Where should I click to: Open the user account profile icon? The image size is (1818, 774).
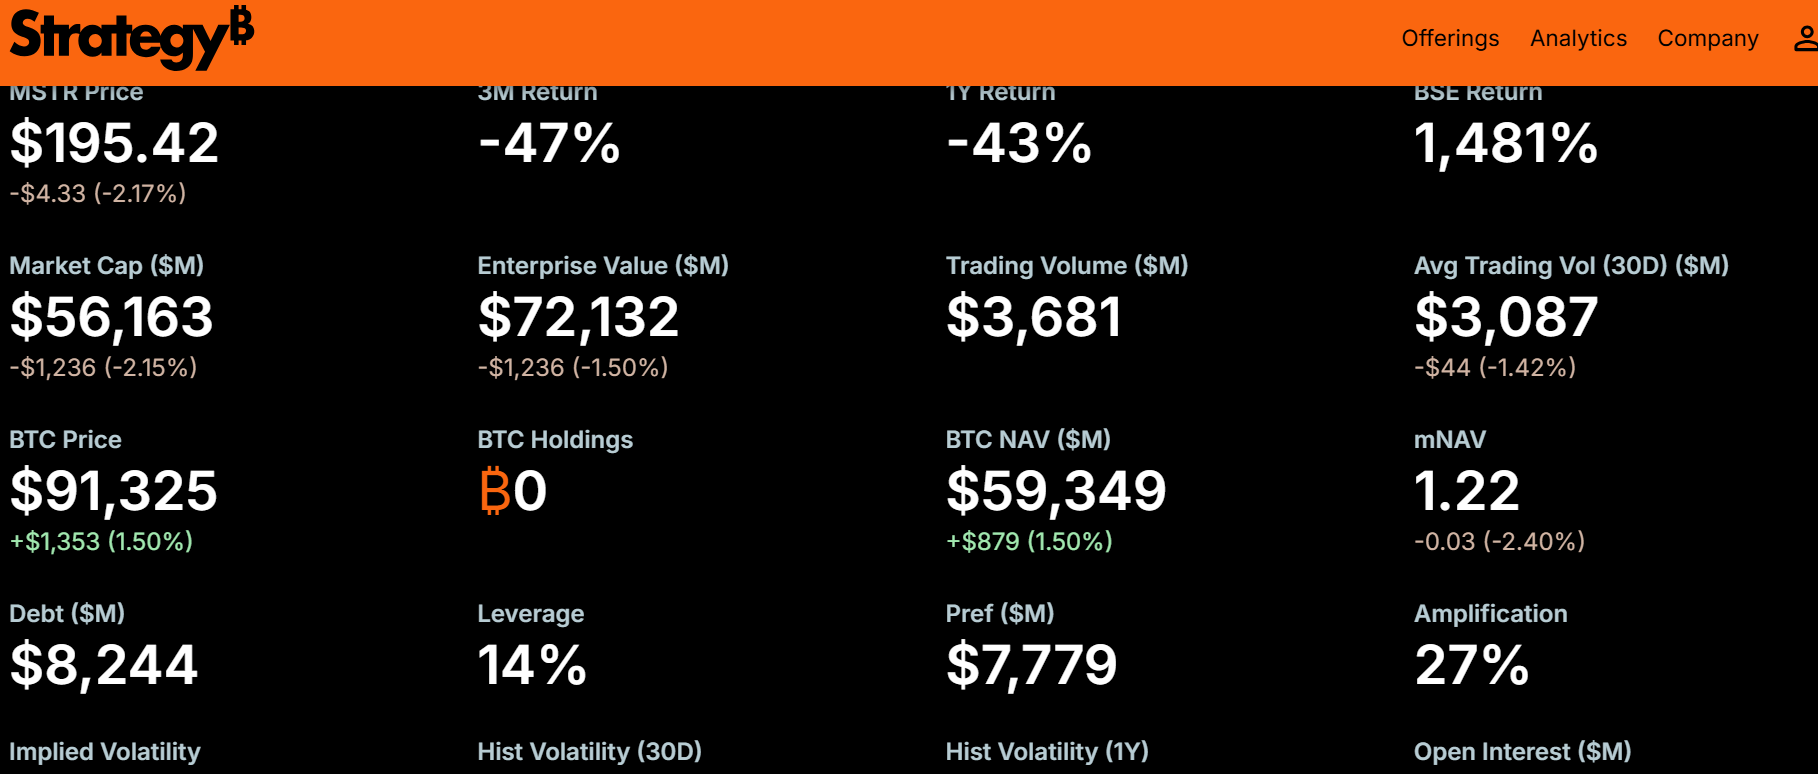[1805, 39]
